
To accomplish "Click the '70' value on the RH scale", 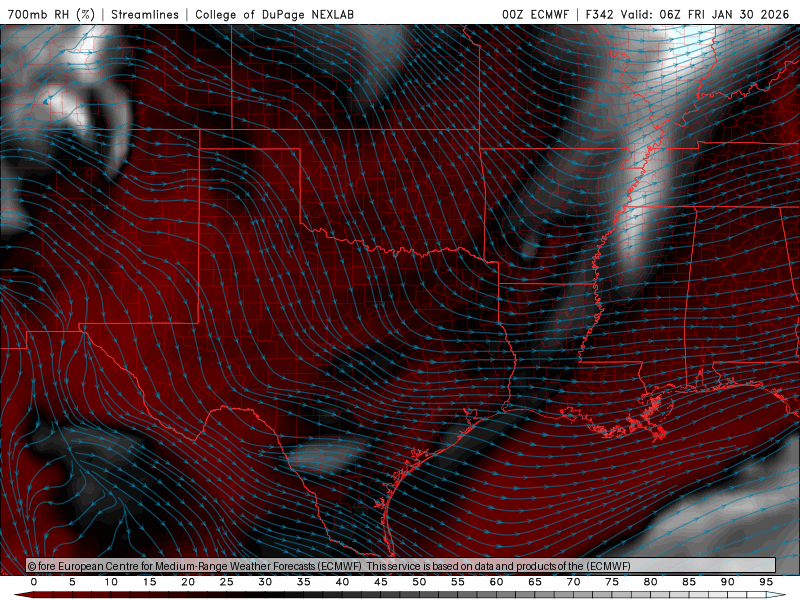I will (x=573, y=582).
